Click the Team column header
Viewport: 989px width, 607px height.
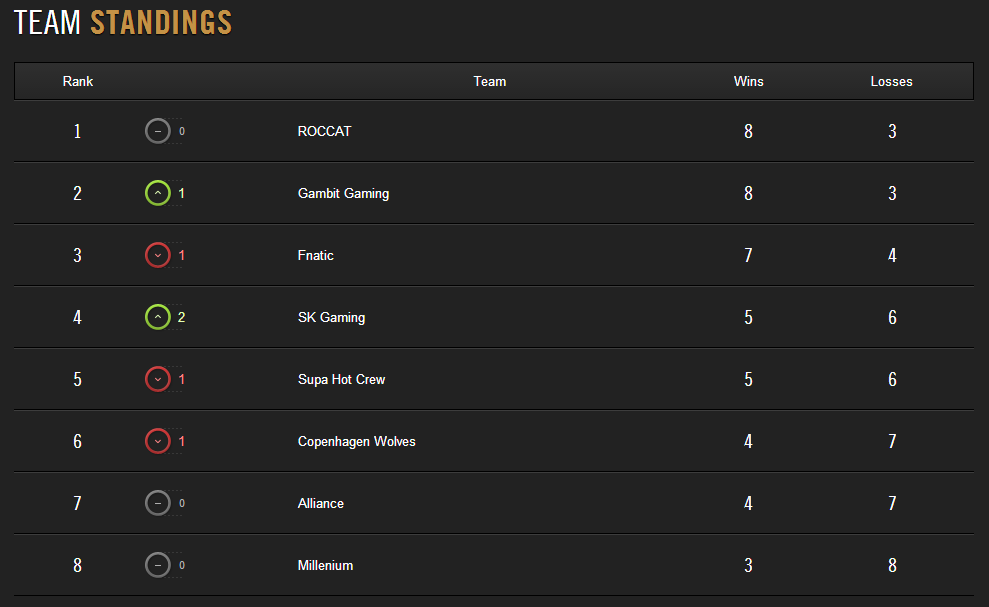point(490,81)
